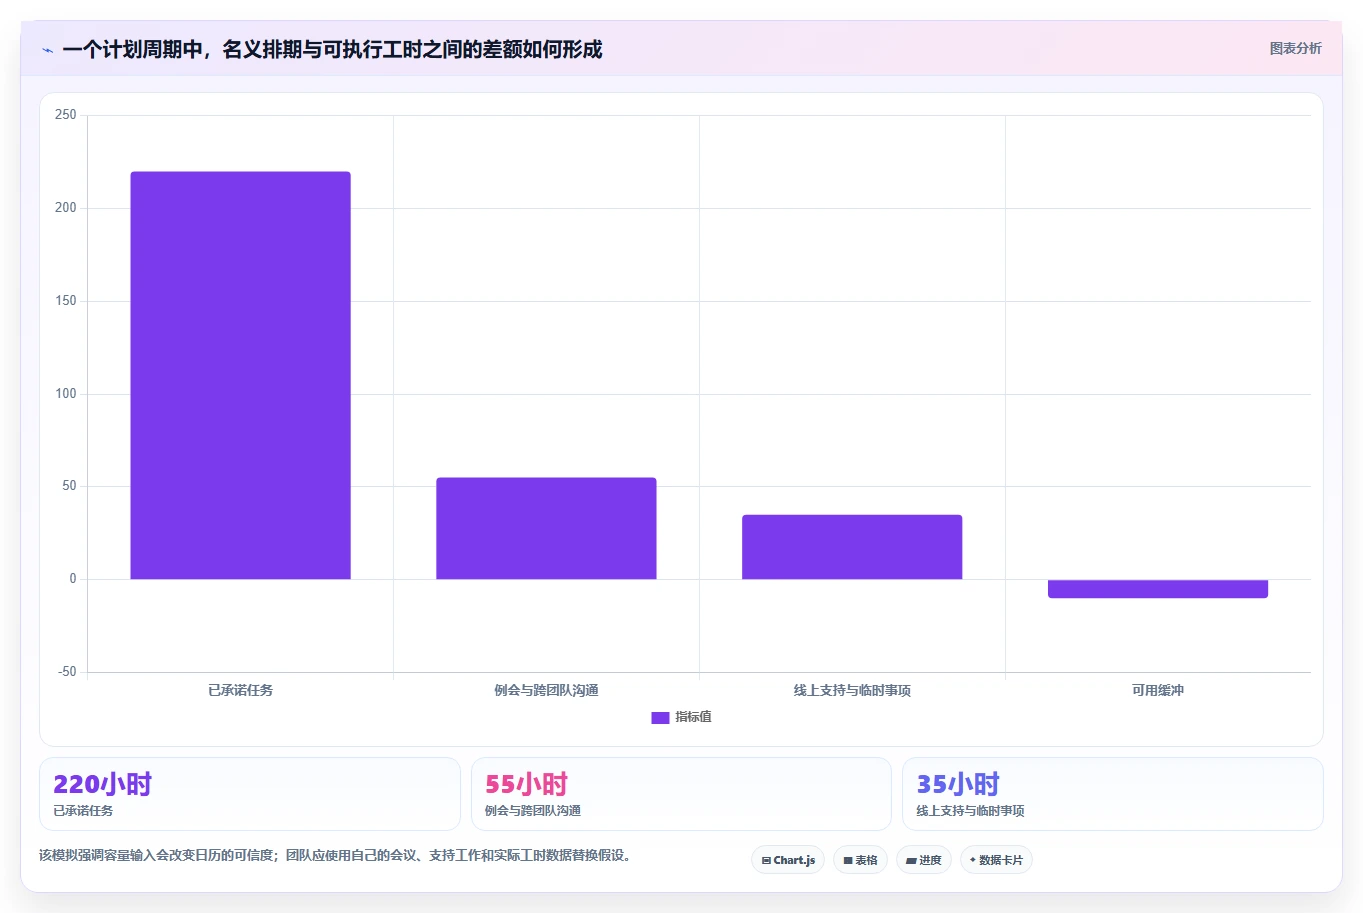Click the 已承诺任务 caption under 220小时
Screen dimensions: 1363x913
click(83, 811)
